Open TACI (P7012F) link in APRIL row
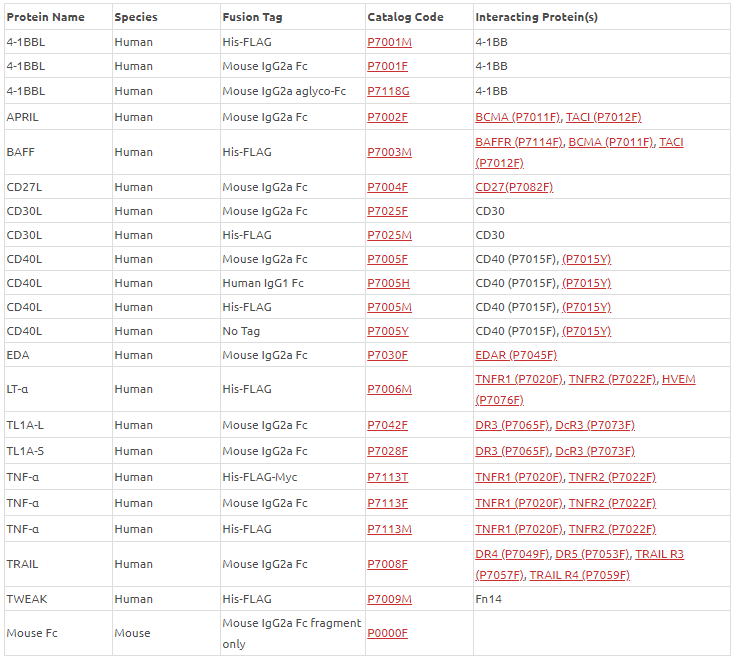735x661 pixels. coord(603,117)
